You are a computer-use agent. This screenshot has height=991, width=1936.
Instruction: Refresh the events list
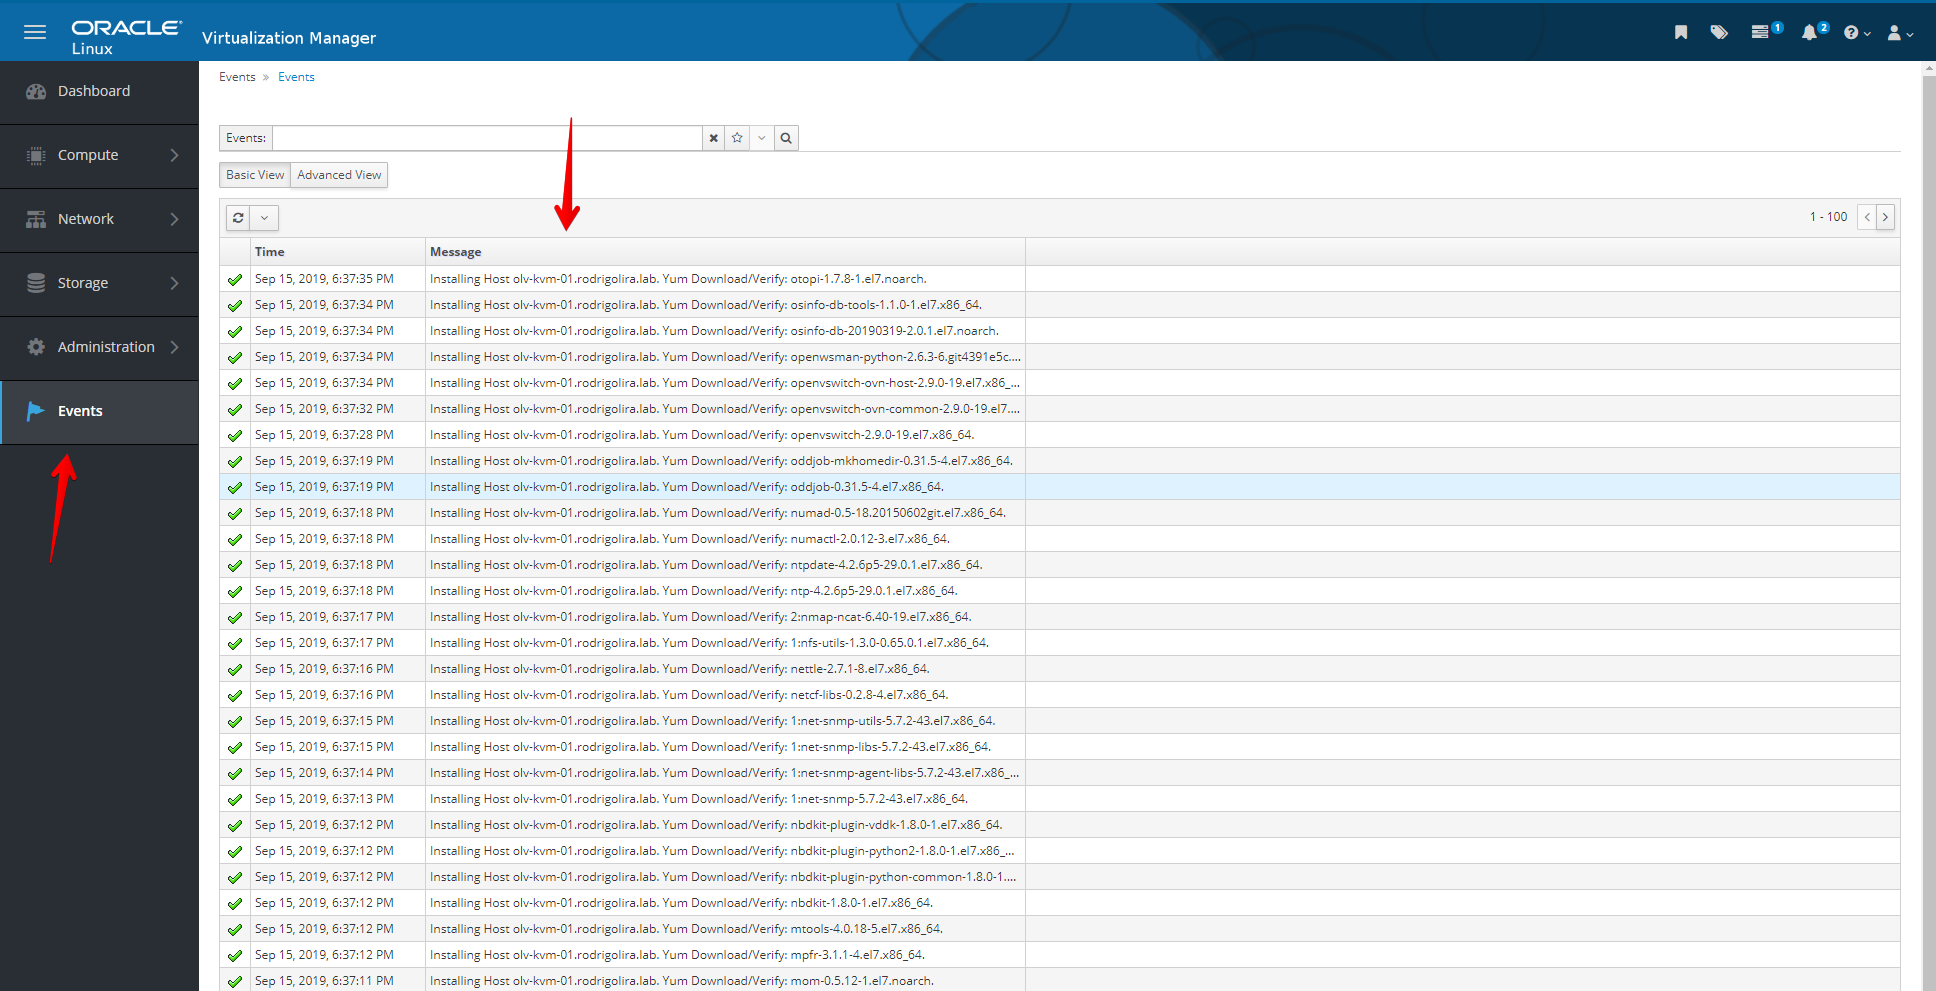coord(238,218)
